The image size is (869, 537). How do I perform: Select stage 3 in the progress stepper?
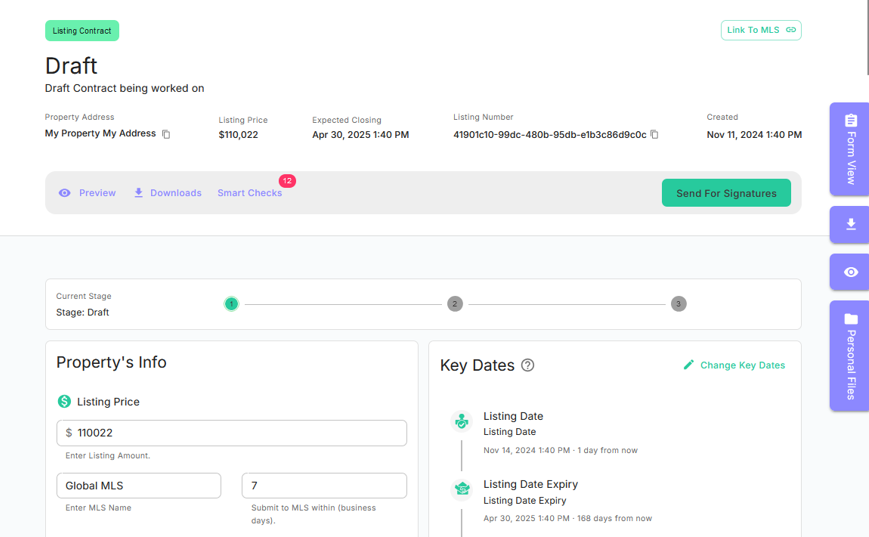pos(679,304)
